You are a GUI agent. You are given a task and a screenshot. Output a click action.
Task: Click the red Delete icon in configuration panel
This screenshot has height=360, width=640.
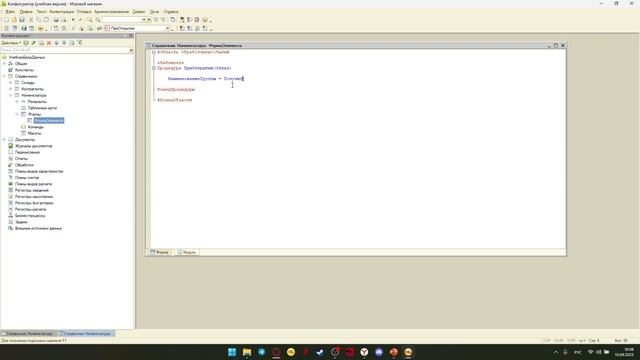coord(49,43)
